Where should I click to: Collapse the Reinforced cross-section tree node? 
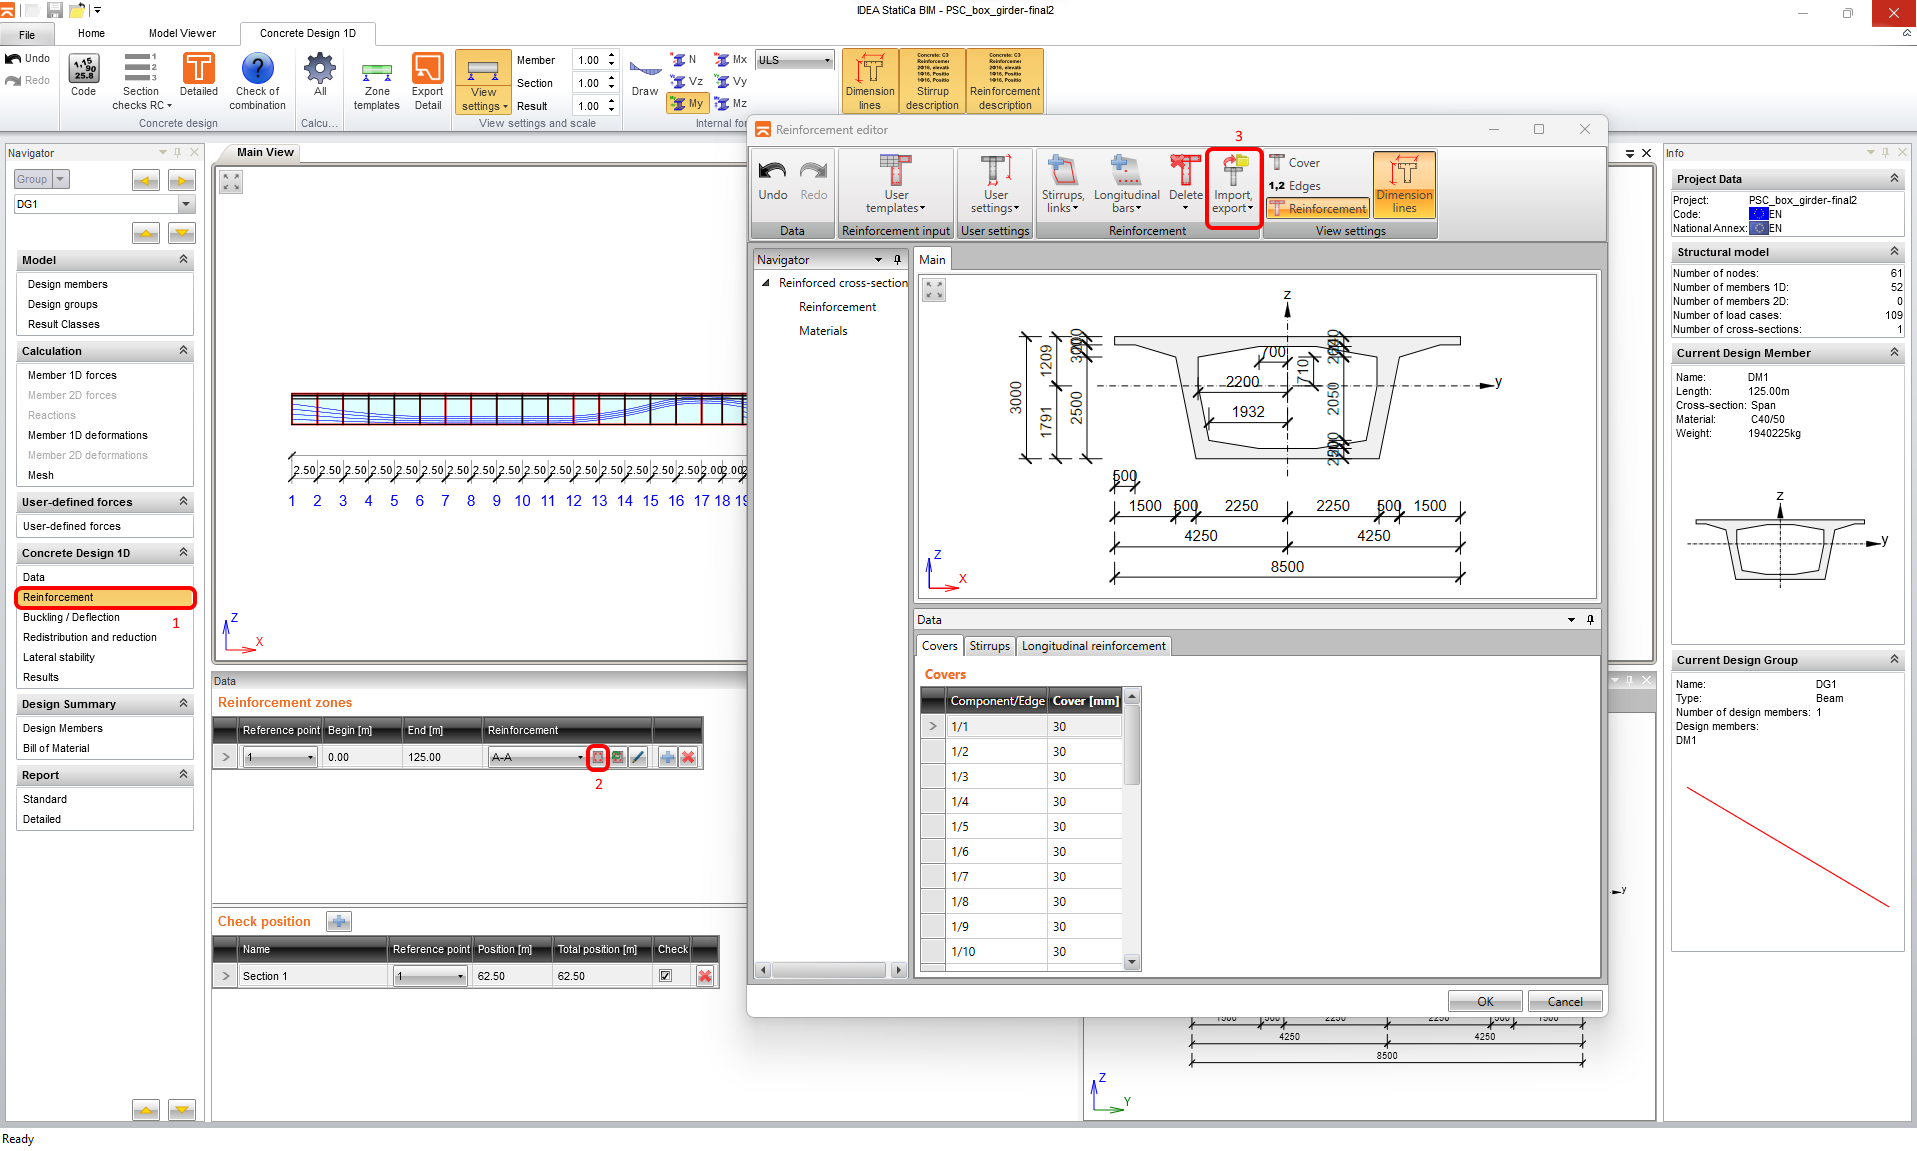pos(766,283)
